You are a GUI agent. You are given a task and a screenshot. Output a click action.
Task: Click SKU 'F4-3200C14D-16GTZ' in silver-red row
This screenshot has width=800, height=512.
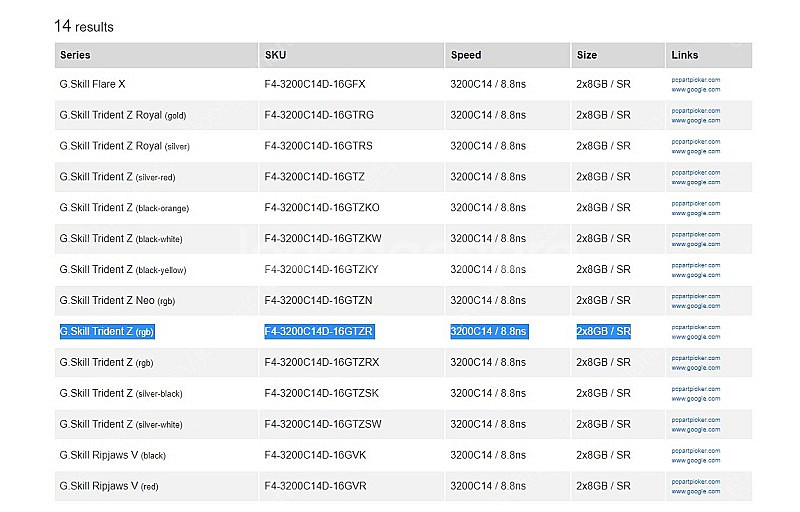pyautogui.click(x=315, y=177)
